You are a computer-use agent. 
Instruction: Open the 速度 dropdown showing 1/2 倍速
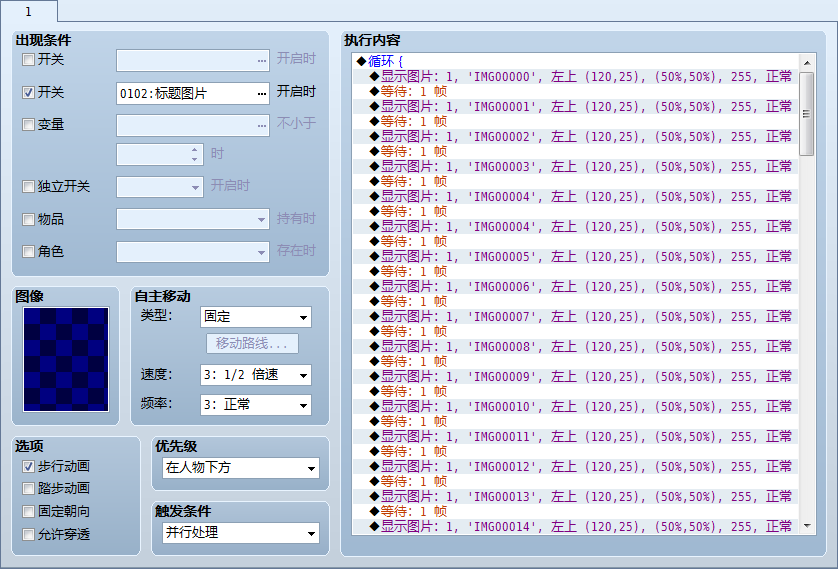pyautogui.click(x=255, y=375)
